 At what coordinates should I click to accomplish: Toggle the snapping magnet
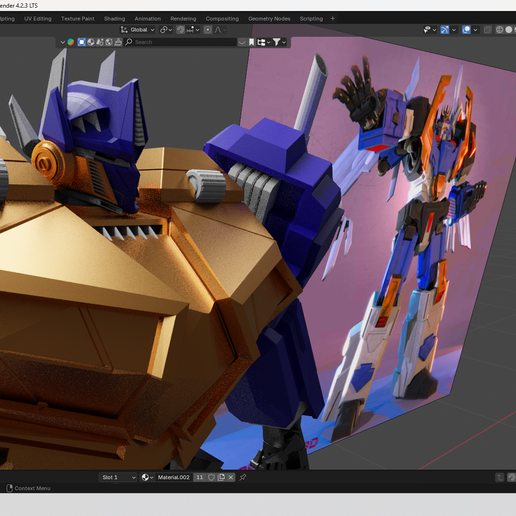180,30
